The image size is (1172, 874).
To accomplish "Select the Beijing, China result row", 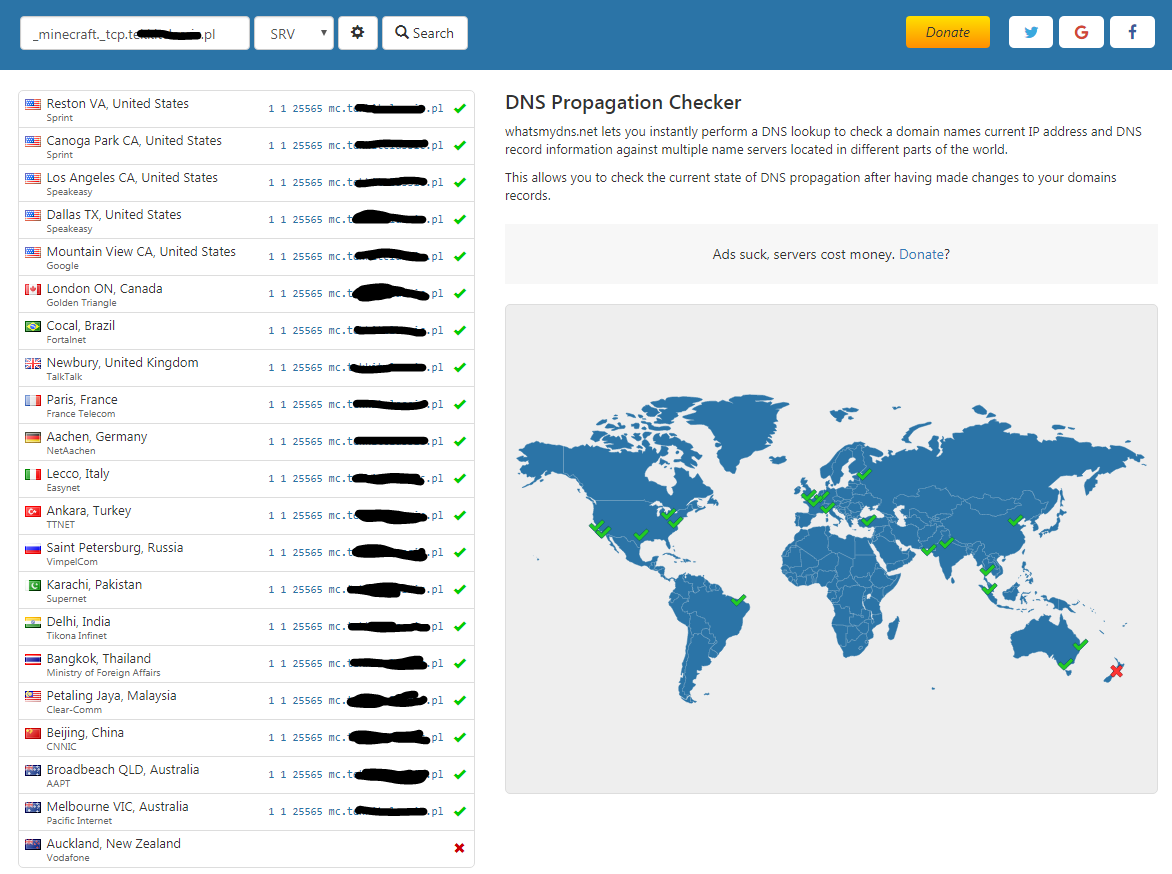I will tap(246, 738).
